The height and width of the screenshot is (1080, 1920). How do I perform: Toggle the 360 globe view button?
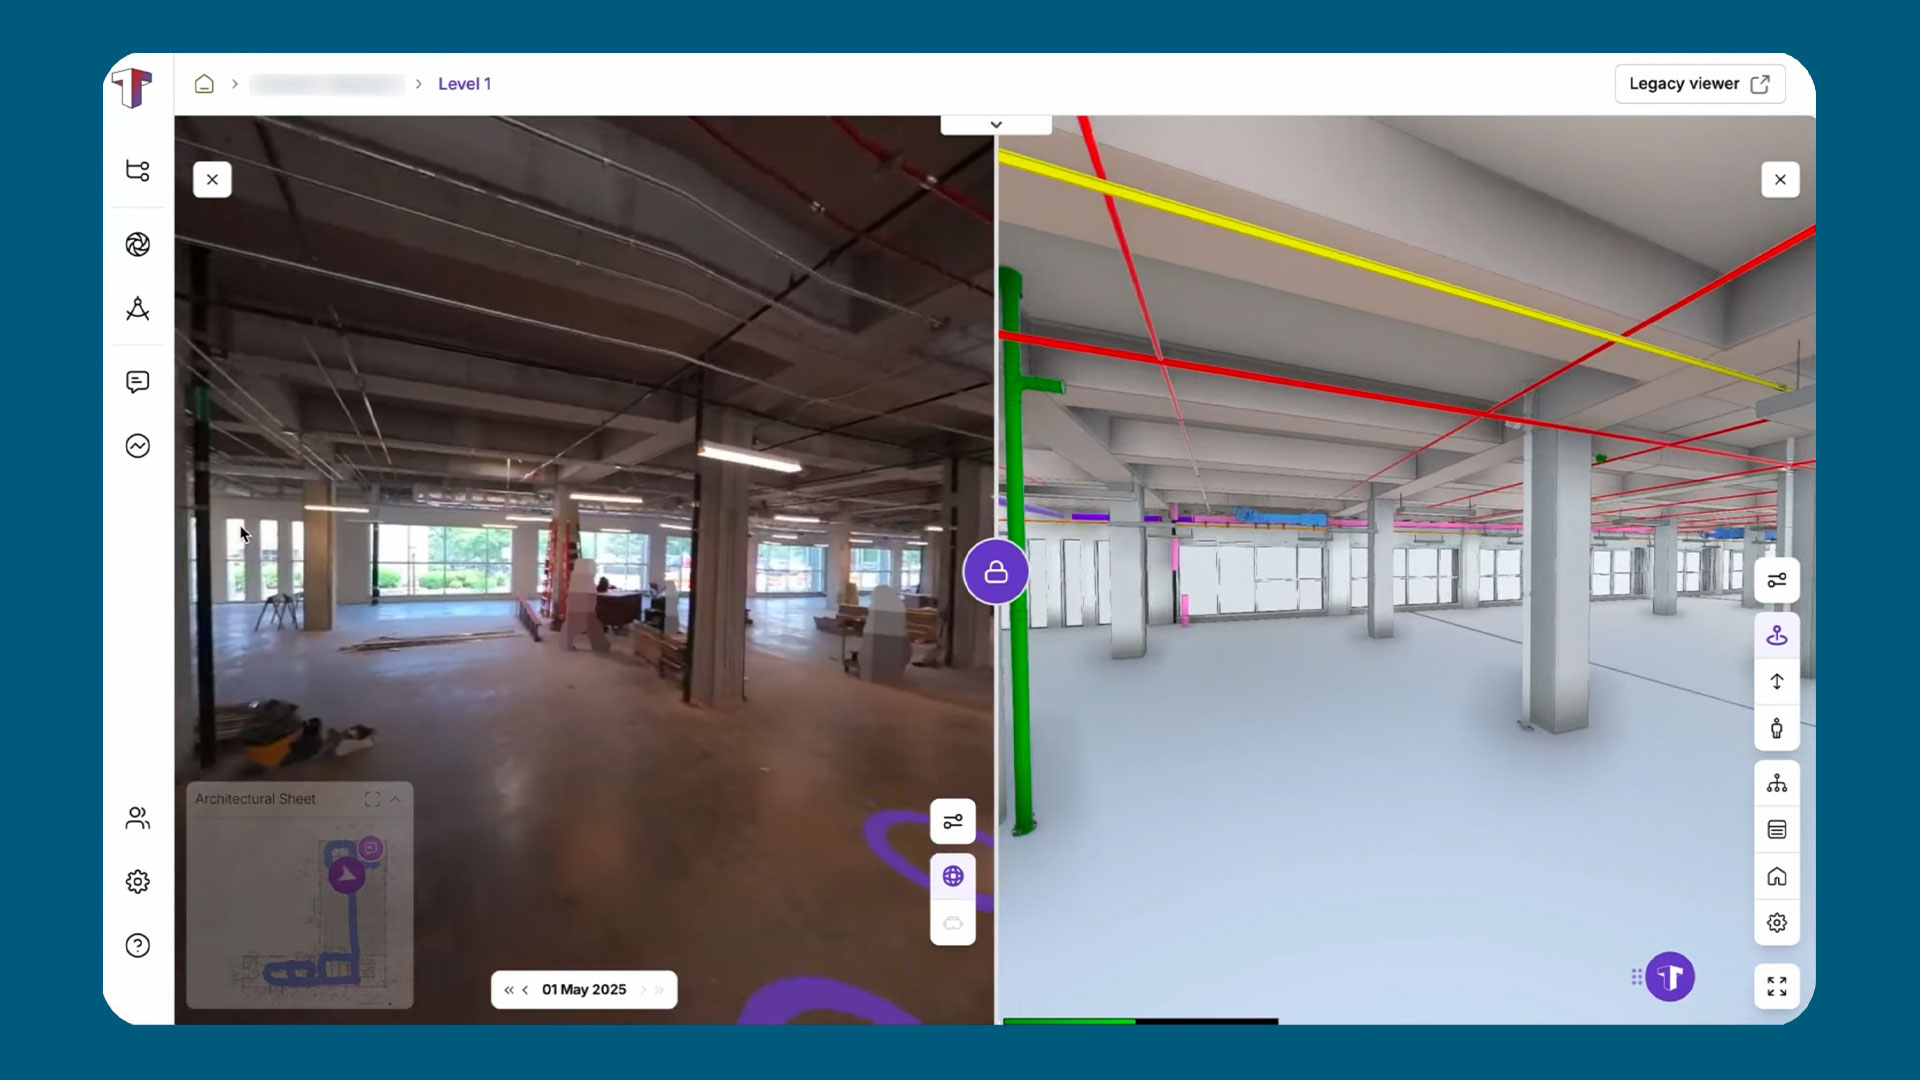[953, 876]
